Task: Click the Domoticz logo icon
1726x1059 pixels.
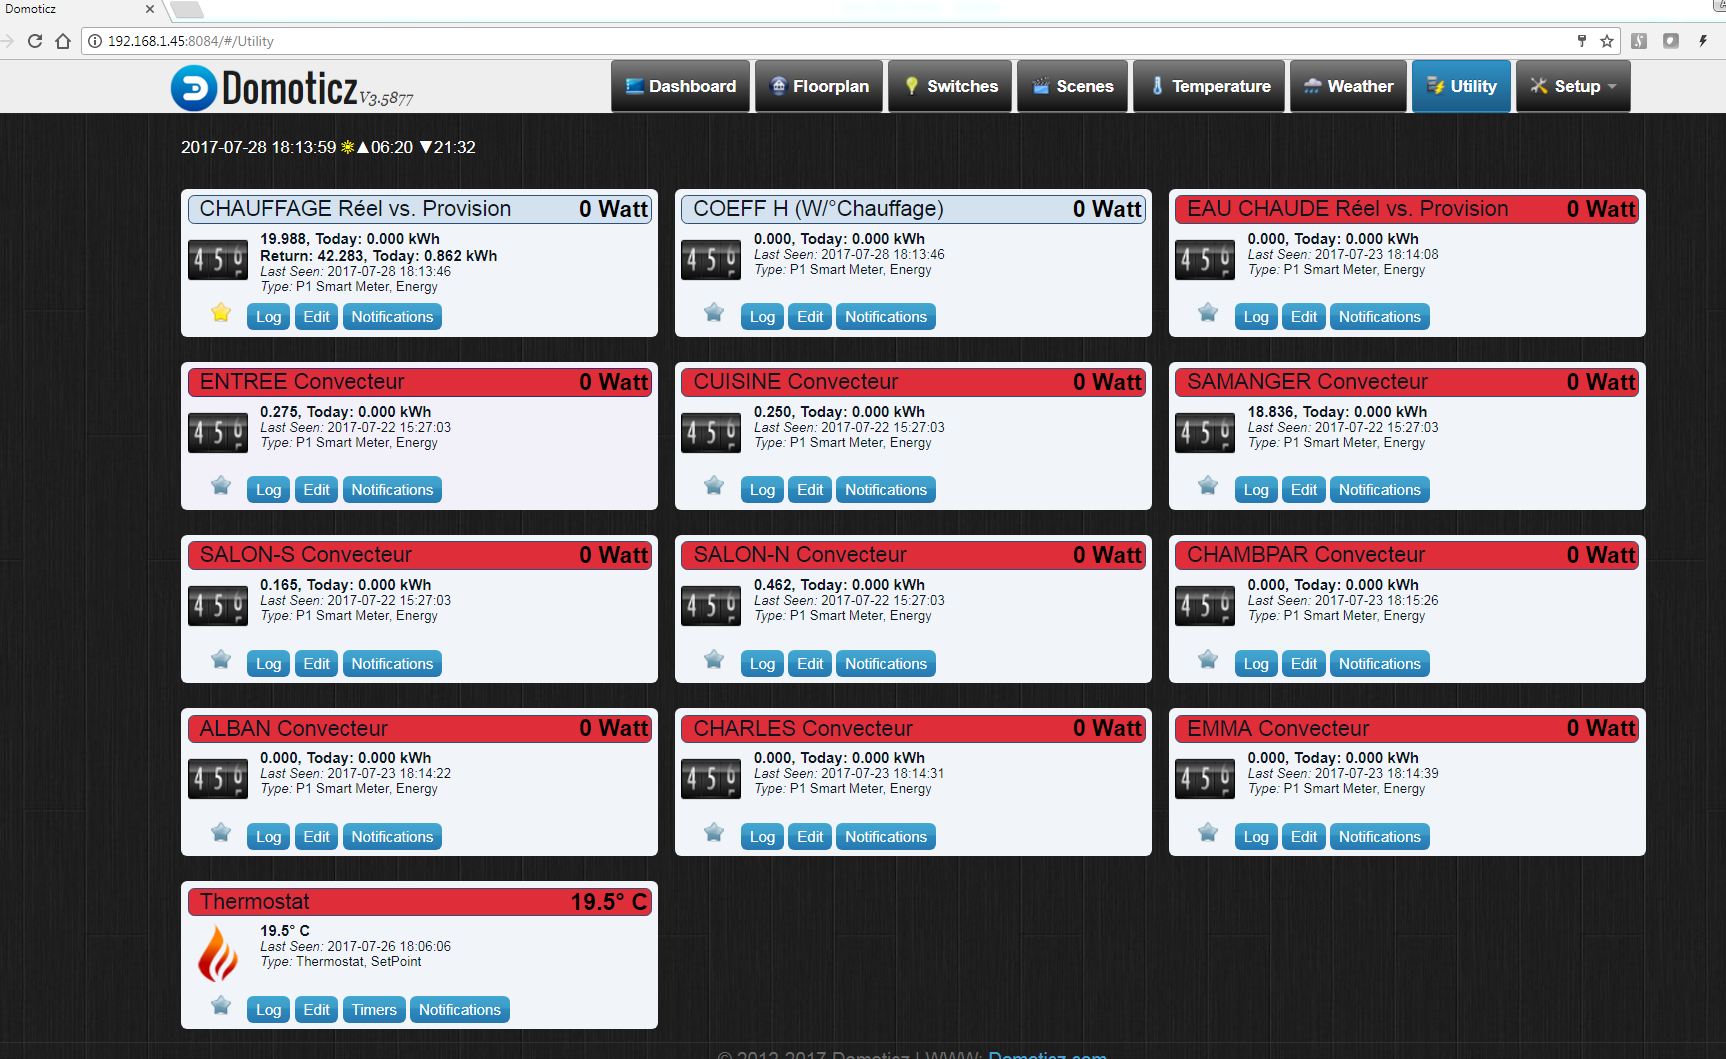Action: click(193, 88)
